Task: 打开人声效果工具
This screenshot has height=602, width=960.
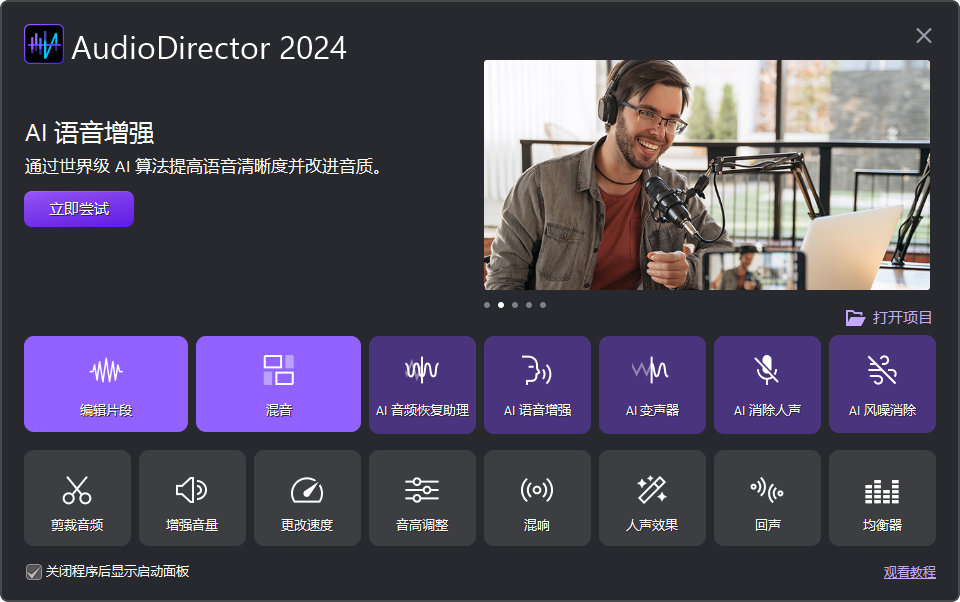Action: pos(652,497)
